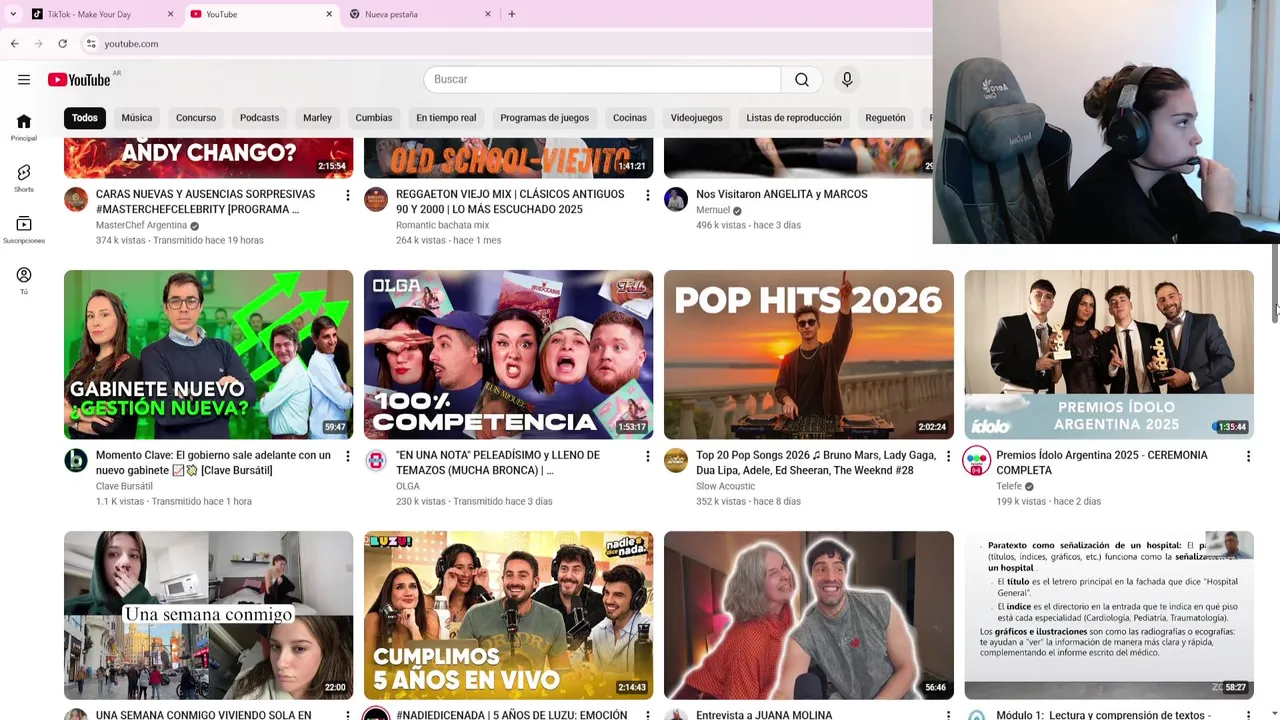Go to Principal home in sidebar
The width and height of the screenshot is (1280, 720).
(24, 127)
